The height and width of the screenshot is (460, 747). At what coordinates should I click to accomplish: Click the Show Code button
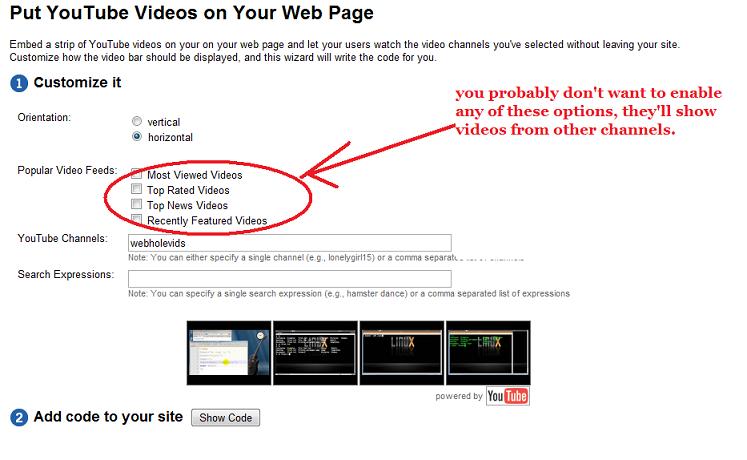225,418
